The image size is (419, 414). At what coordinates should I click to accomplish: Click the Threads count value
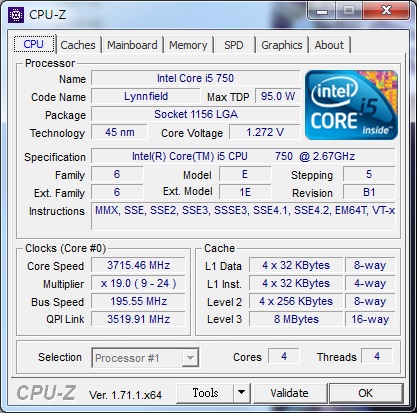pos(377,357)
